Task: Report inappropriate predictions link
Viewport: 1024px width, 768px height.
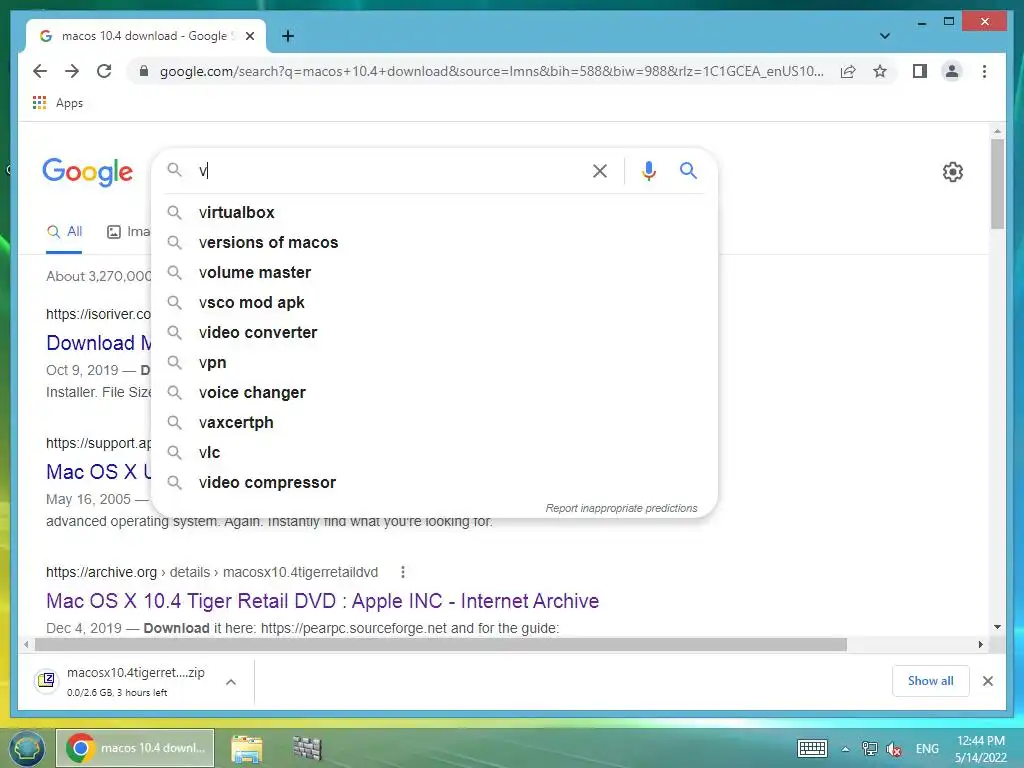Action: point(621,508)
